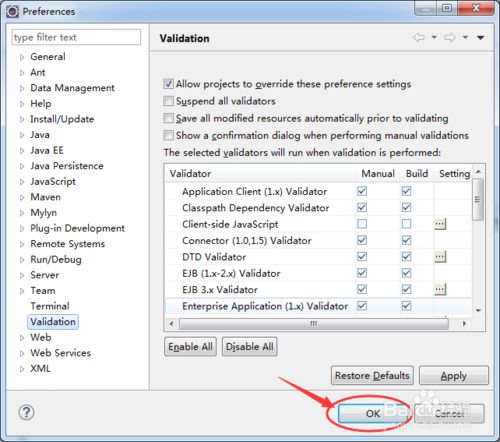Toggle Manual for DTD Validator
The image size is (500, 442).
pyautogui.click(x=362, y=257)
